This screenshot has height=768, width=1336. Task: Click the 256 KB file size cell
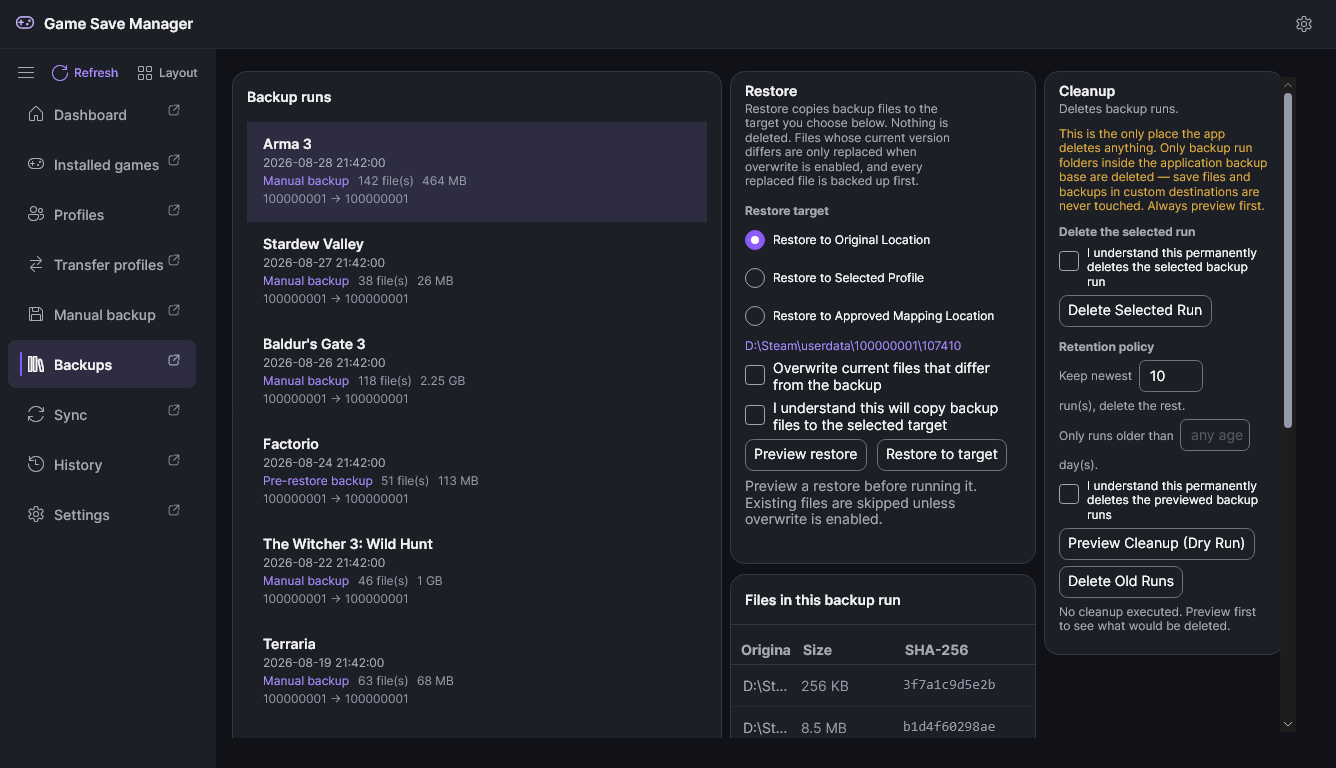pos(825,686)
